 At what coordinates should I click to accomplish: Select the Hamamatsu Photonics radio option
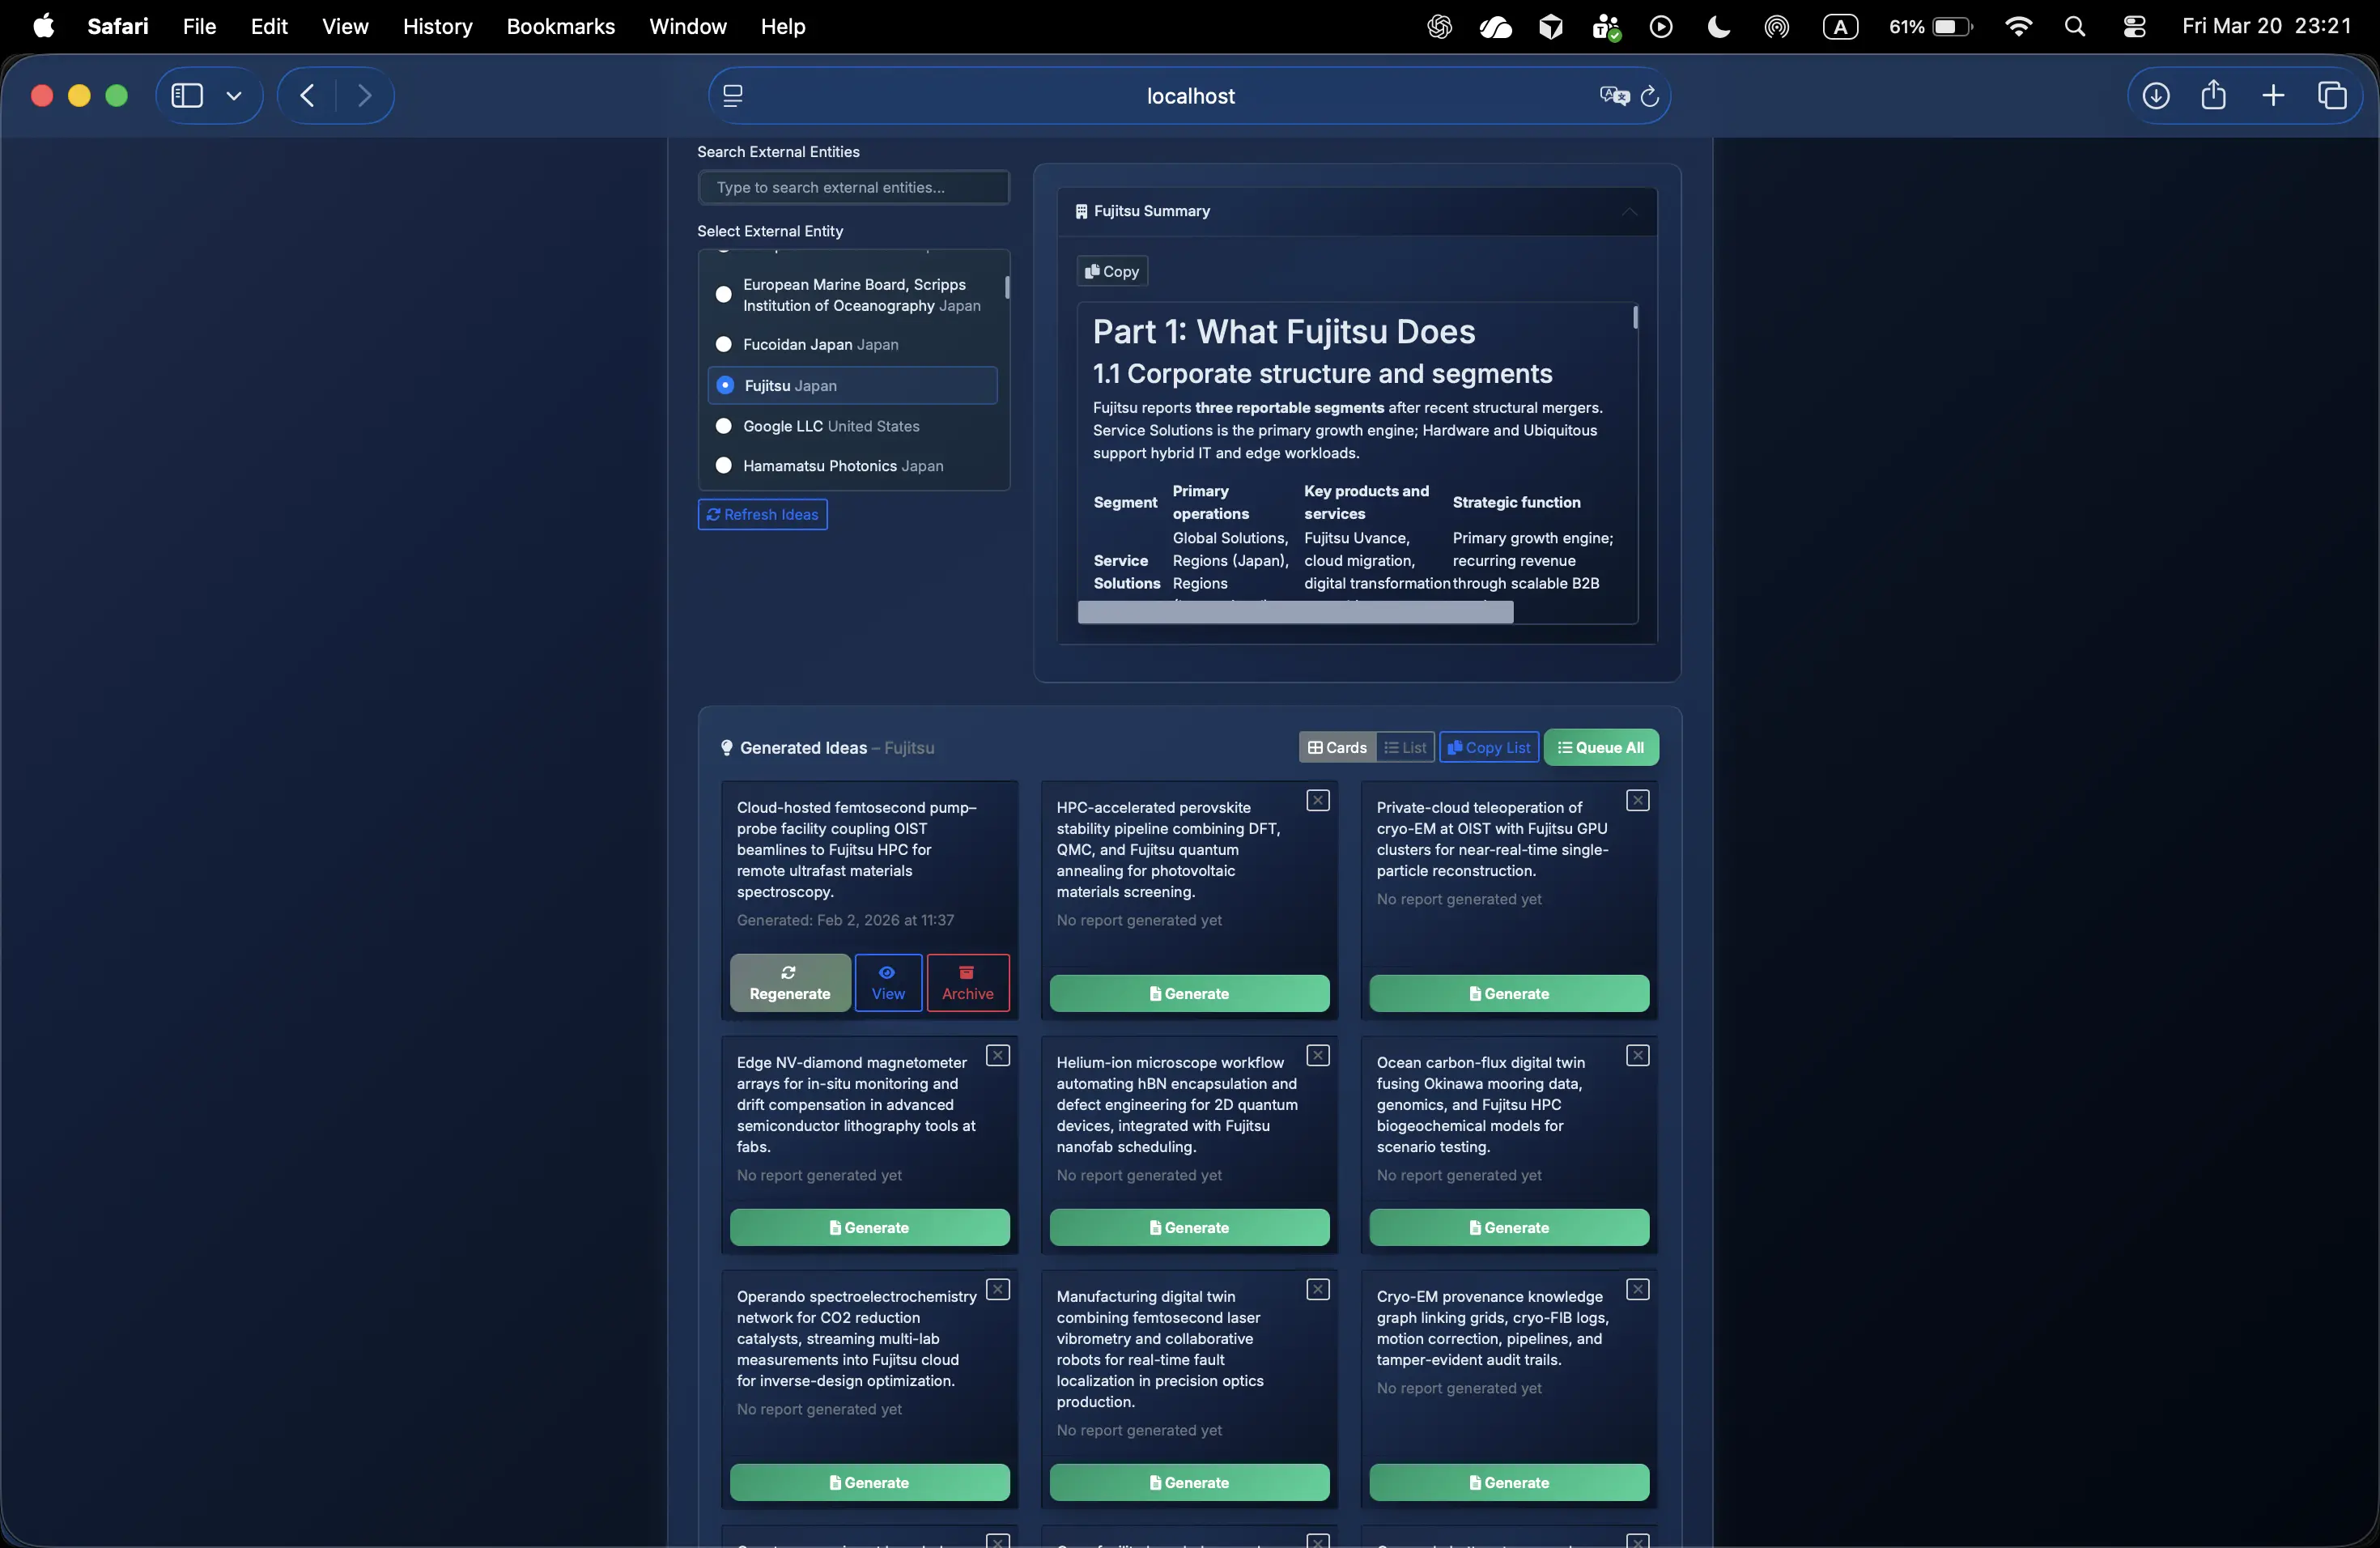click(x=723, y=466)
